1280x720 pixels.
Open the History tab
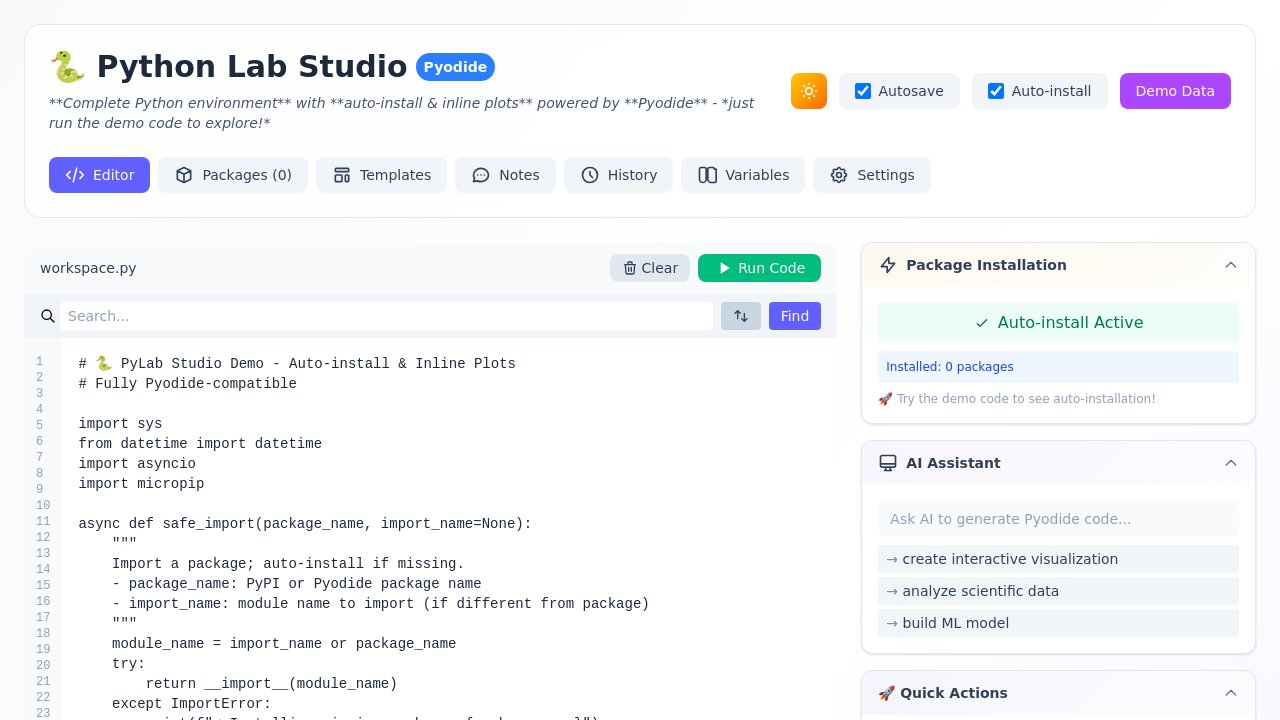[618, 175]
